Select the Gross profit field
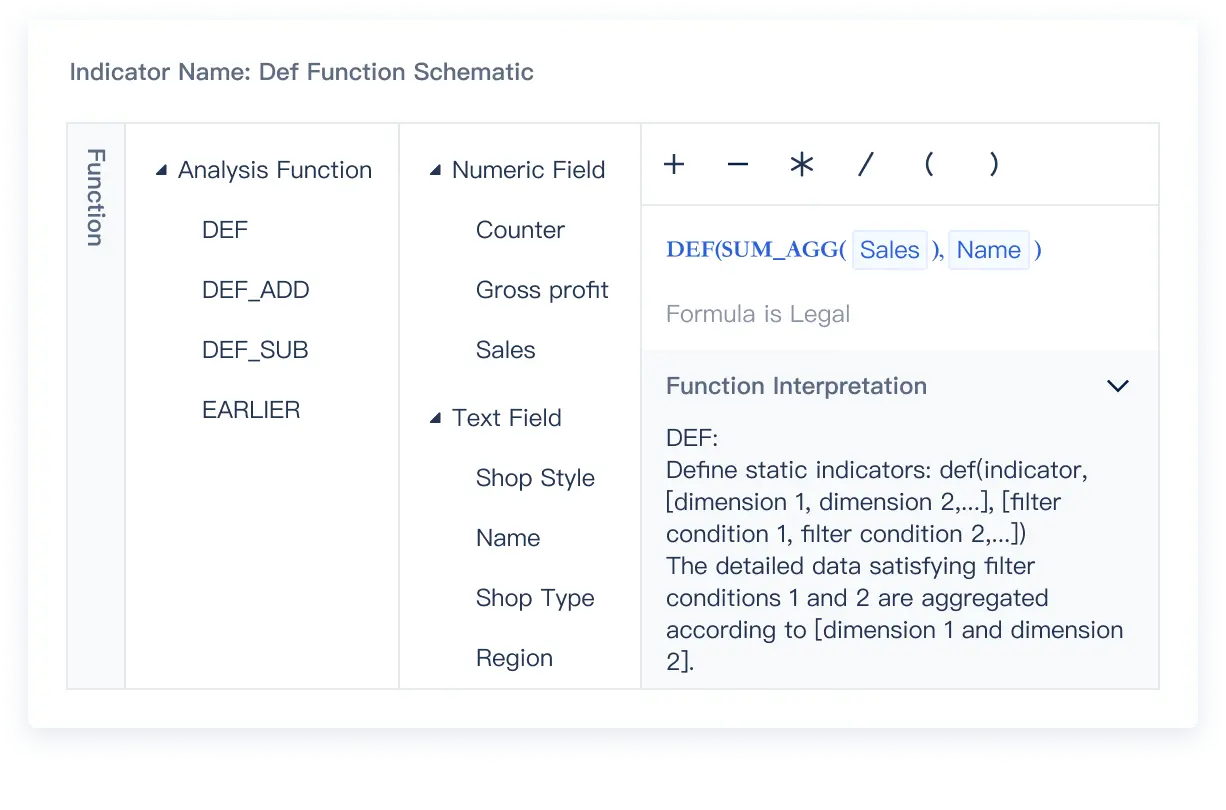The height and width of the screenshot is (810, 1226). [542, 290]
